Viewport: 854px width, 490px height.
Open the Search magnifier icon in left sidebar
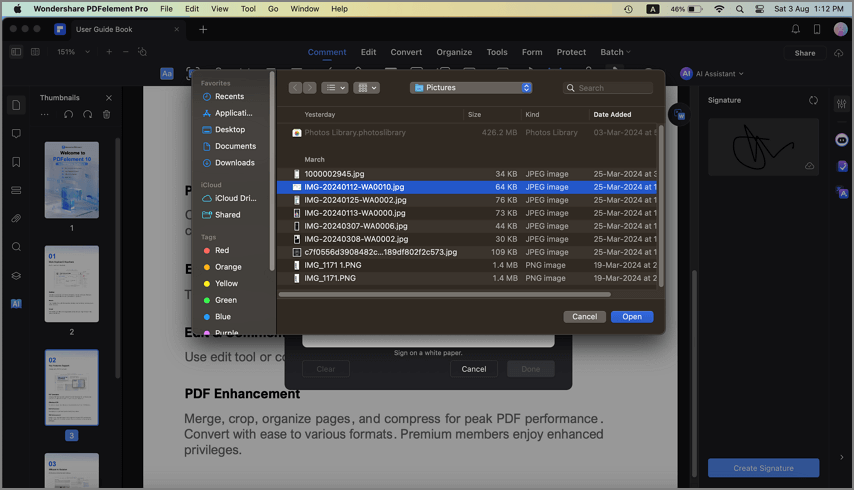tap(16, 247)
